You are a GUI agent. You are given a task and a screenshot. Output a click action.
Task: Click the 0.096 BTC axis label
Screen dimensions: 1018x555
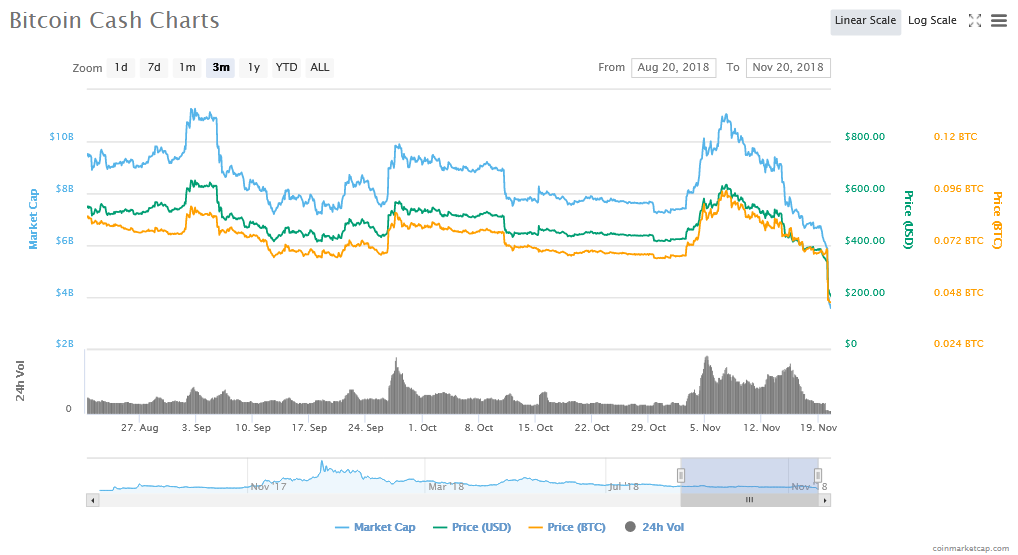(958, 189)
